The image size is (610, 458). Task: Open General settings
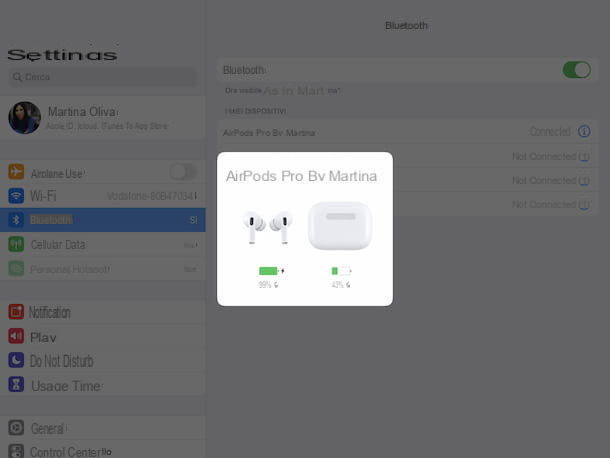click(103, 428)
